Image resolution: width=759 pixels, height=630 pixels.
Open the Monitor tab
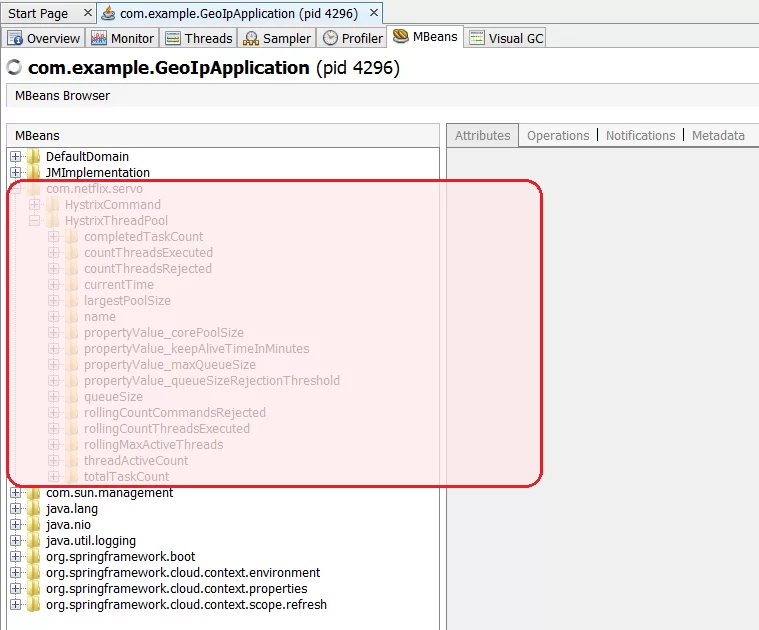coord(122,38)
